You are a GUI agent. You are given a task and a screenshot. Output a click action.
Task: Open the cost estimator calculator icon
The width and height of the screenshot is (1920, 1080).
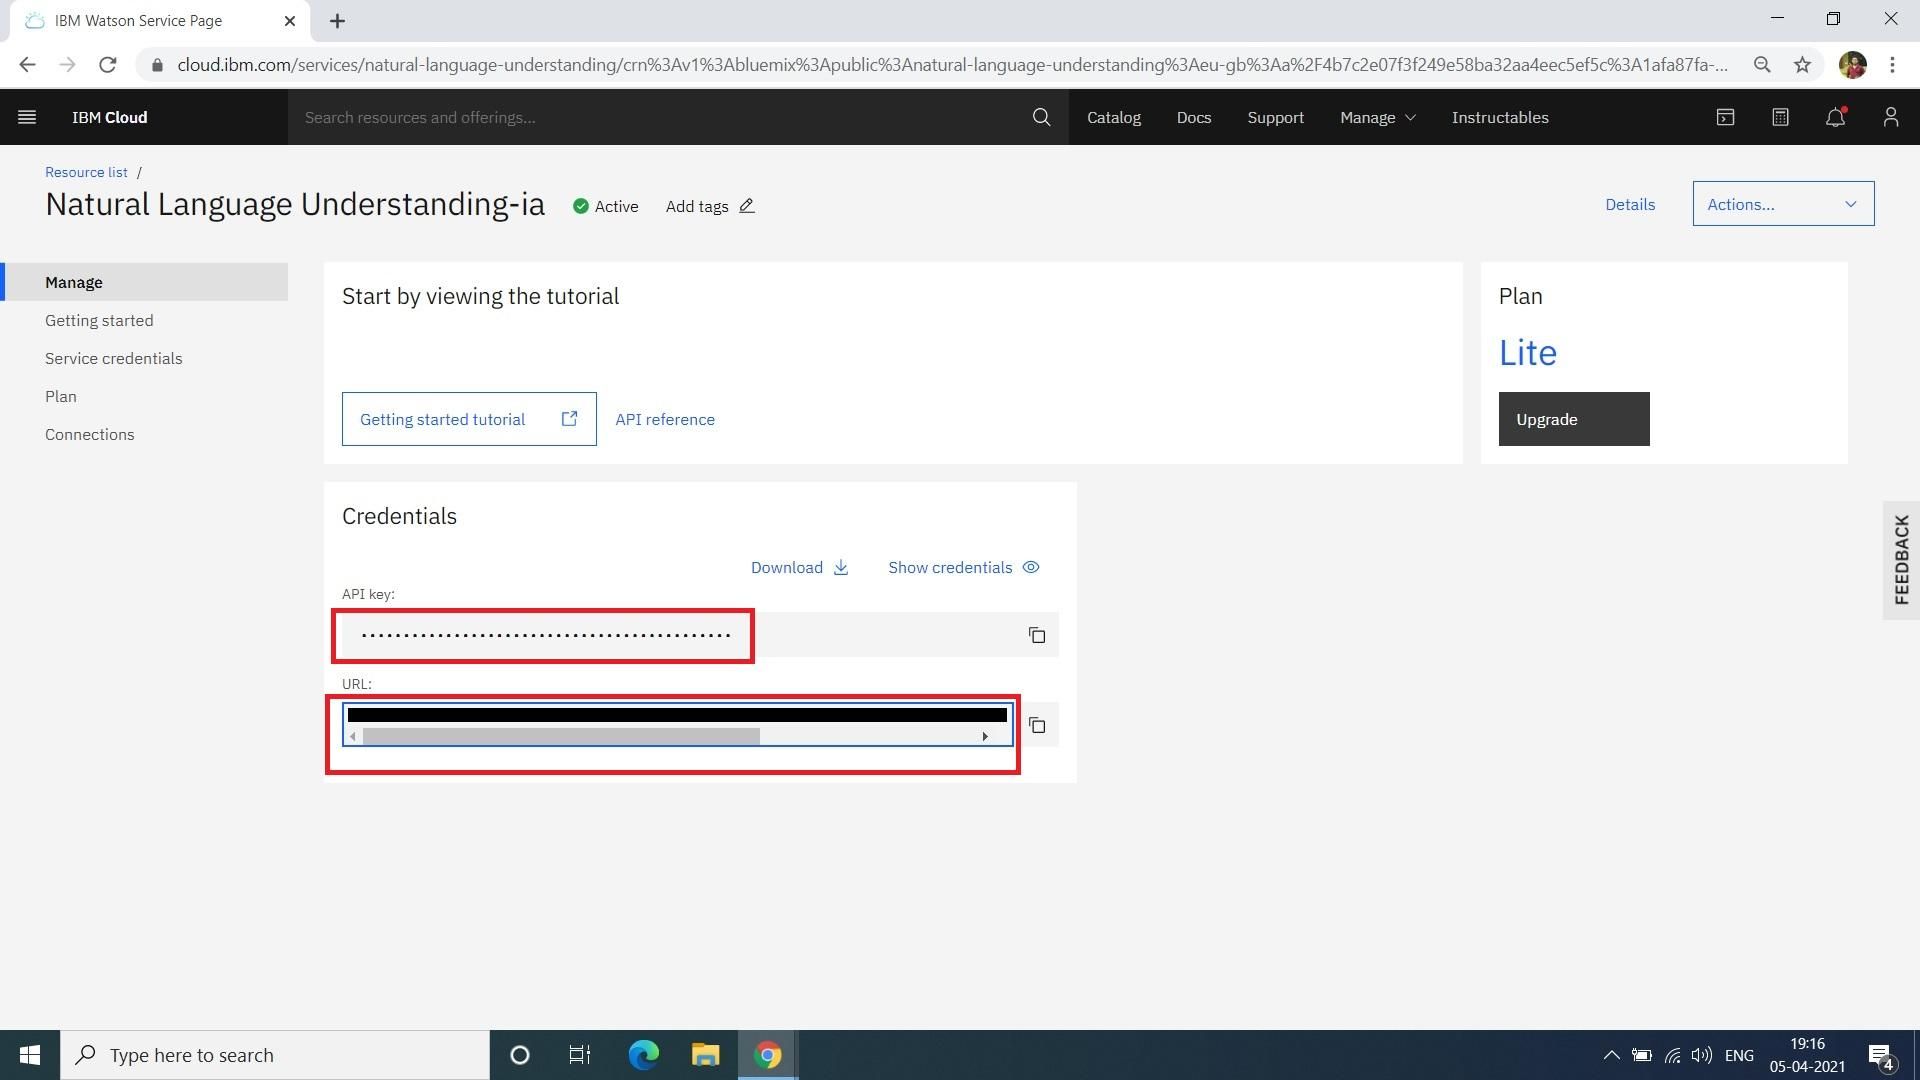1780,117
